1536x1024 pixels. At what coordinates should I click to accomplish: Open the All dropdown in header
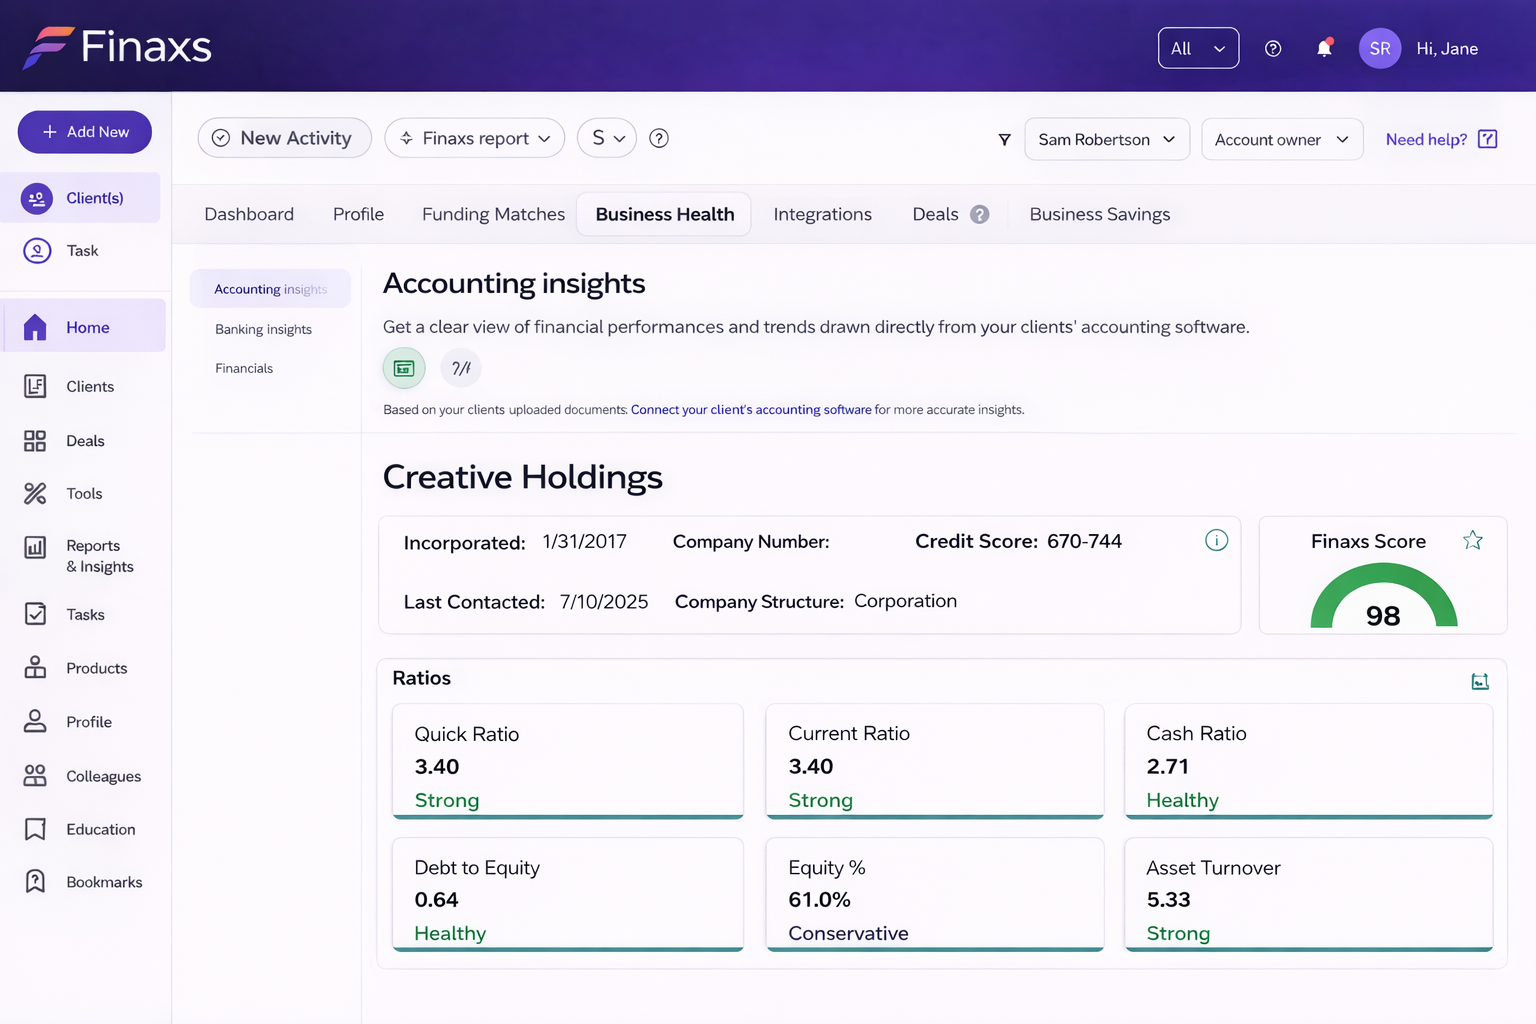pos(1198,48)
